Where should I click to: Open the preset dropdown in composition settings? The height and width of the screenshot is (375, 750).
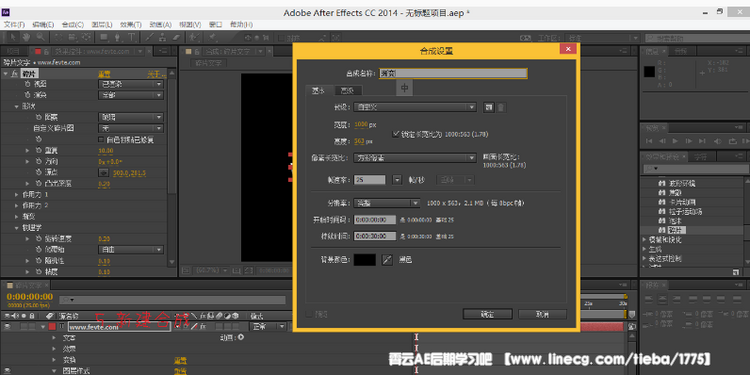coord(415,107)
